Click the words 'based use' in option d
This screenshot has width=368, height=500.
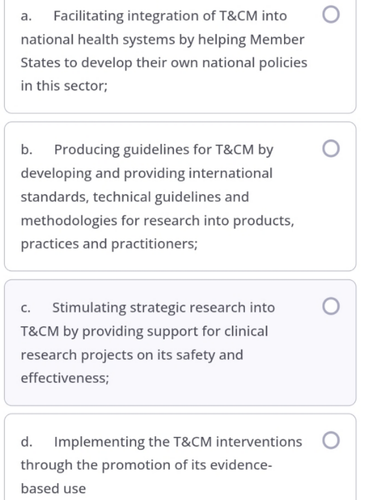53,489
